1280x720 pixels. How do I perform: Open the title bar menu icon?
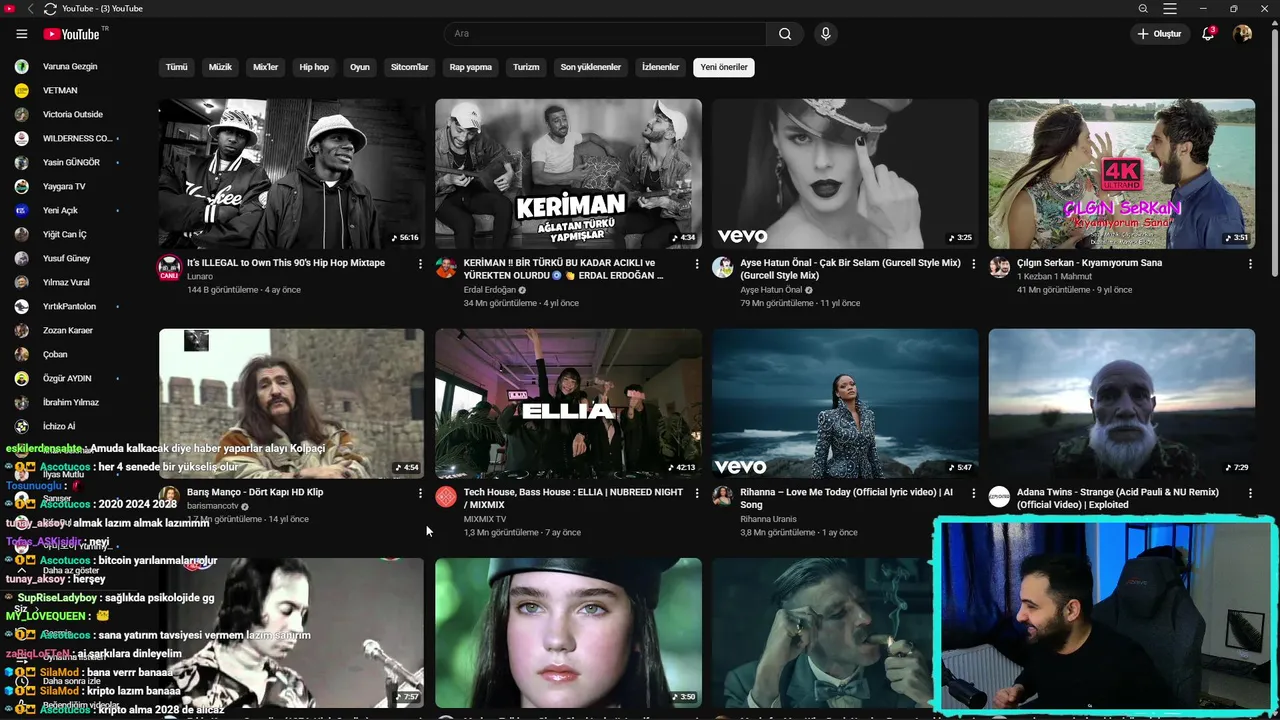(1169, 9)
